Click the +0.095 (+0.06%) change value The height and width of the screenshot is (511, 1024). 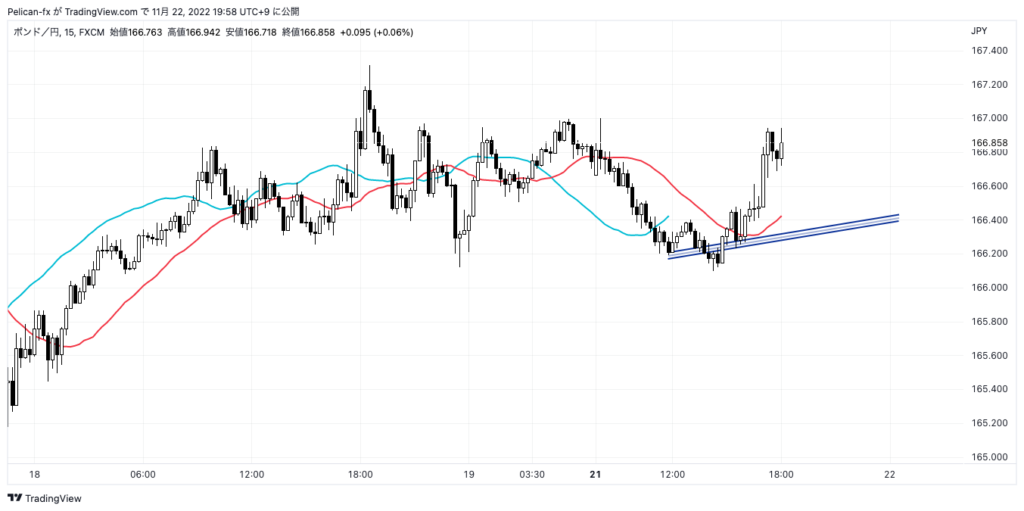(377, 32)
